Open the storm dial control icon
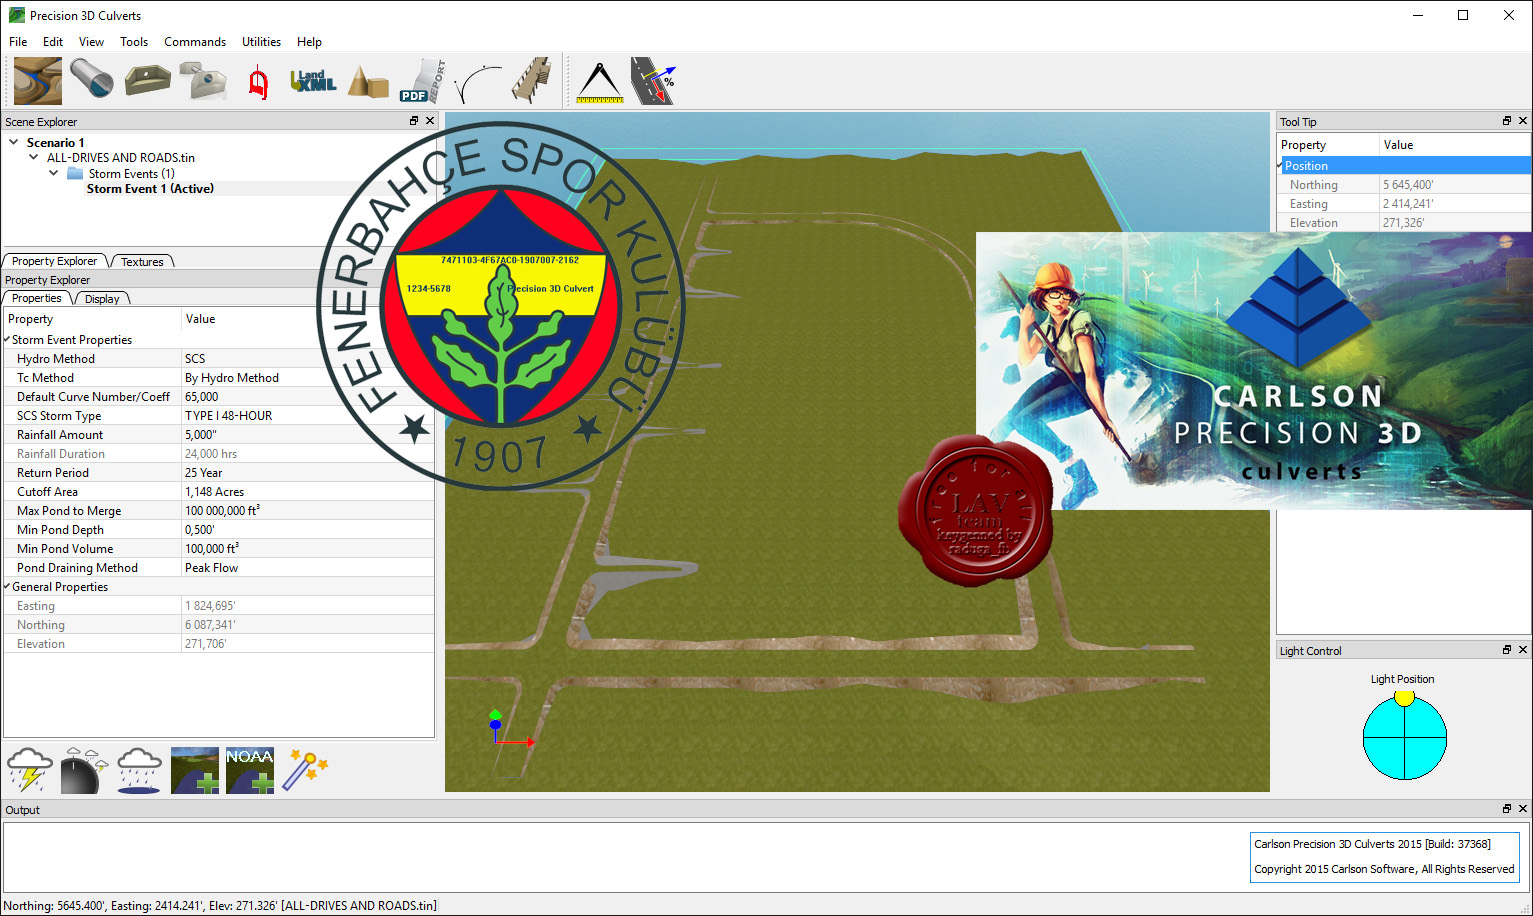Viewport: 1533px width, 916px height. (84, 770)
